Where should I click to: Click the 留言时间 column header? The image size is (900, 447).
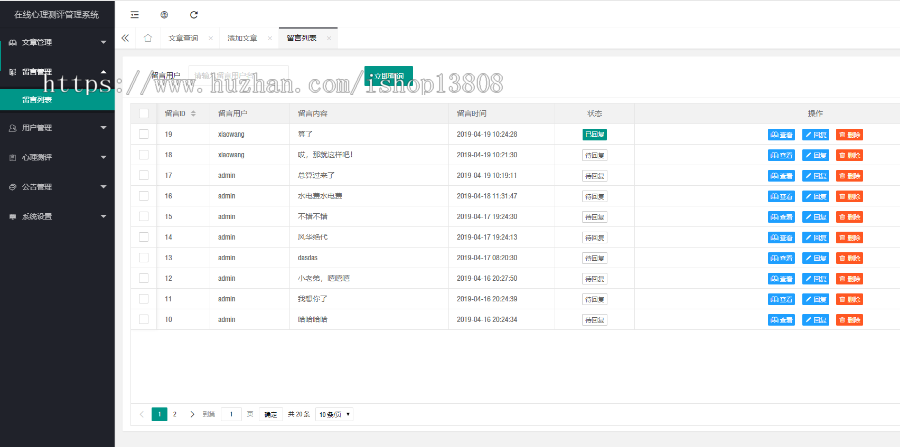click(x=472, y=114)
